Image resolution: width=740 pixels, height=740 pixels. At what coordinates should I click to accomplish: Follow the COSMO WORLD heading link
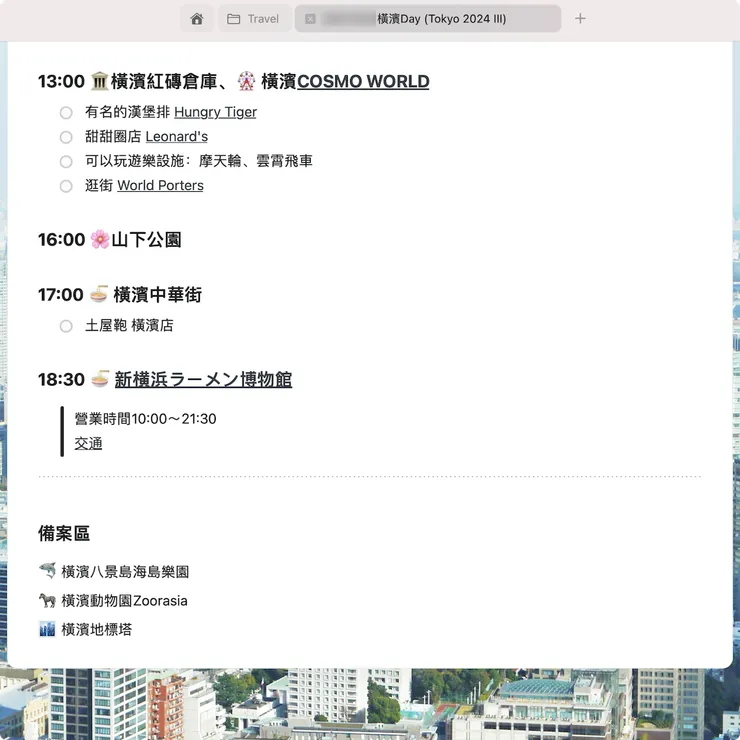(x=363, y=81)
